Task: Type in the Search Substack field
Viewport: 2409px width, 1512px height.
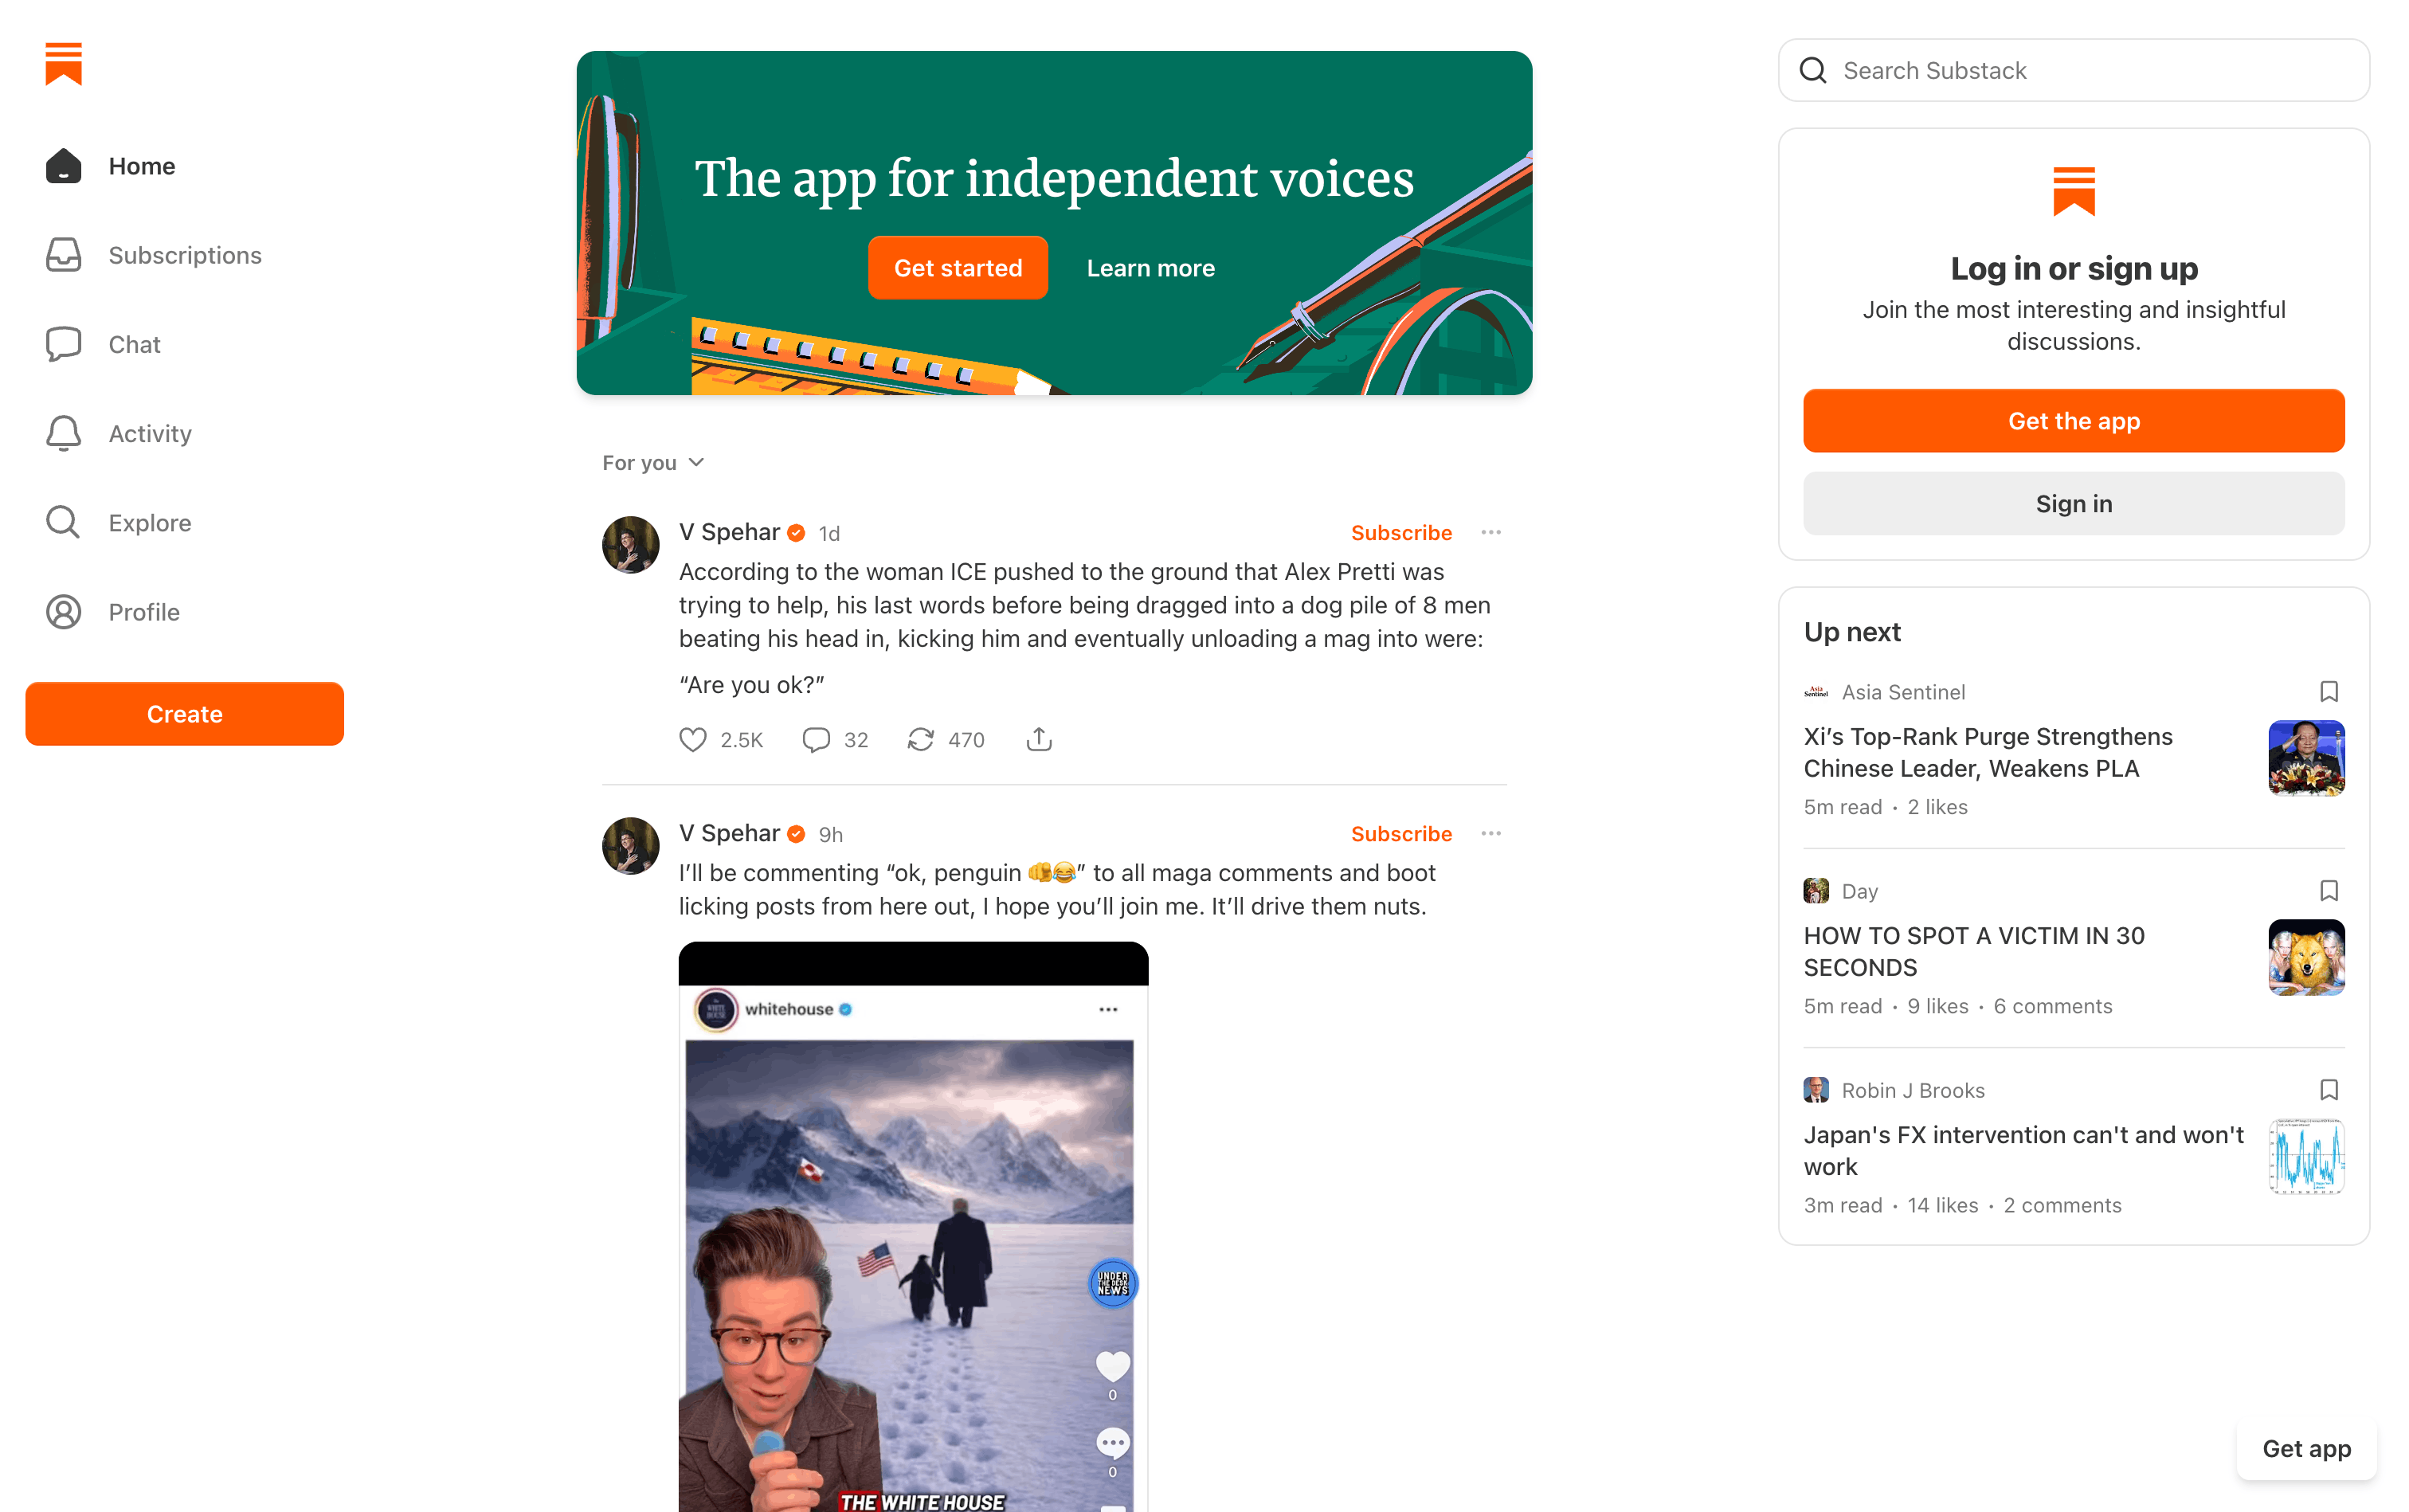Action: 2090,71
